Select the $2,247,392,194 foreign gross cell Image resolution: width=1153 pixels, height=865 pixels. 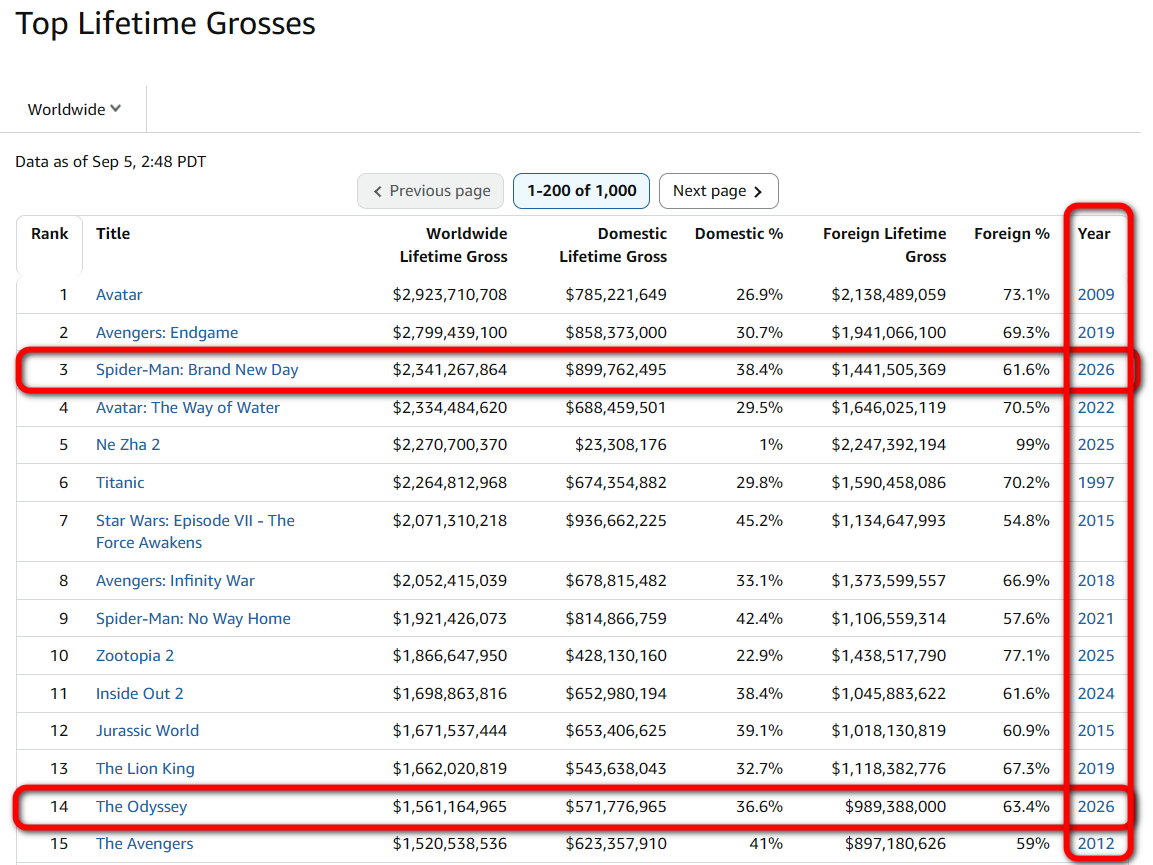click(x=888, y=445)
